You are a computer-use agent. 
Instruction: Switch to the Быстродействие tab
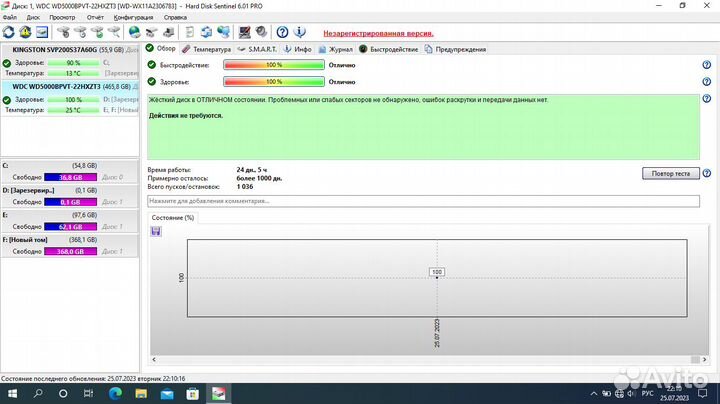pos(388,49)
